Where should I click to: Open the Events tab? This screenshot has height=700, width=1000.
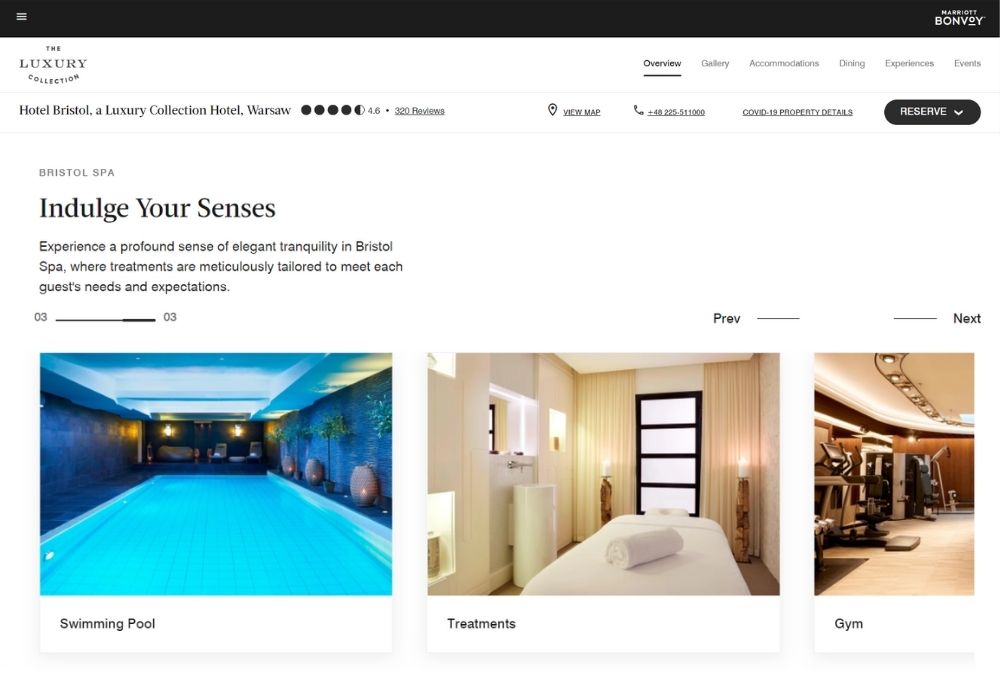(967, 63)
